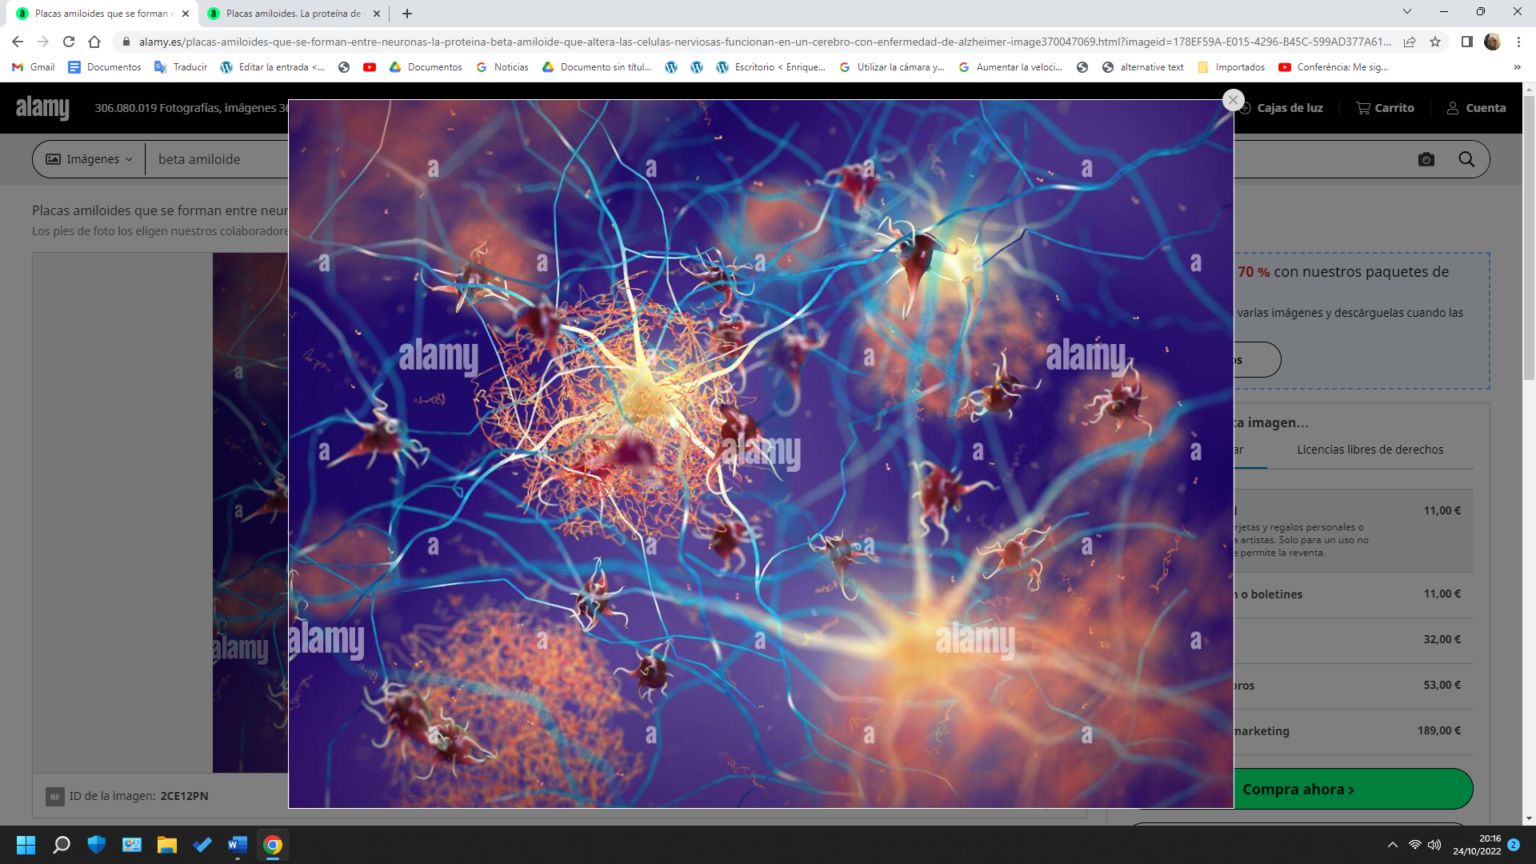Close the first Placas amiloides tab
Screen dimensions: 1536x864
coord(185,14)
